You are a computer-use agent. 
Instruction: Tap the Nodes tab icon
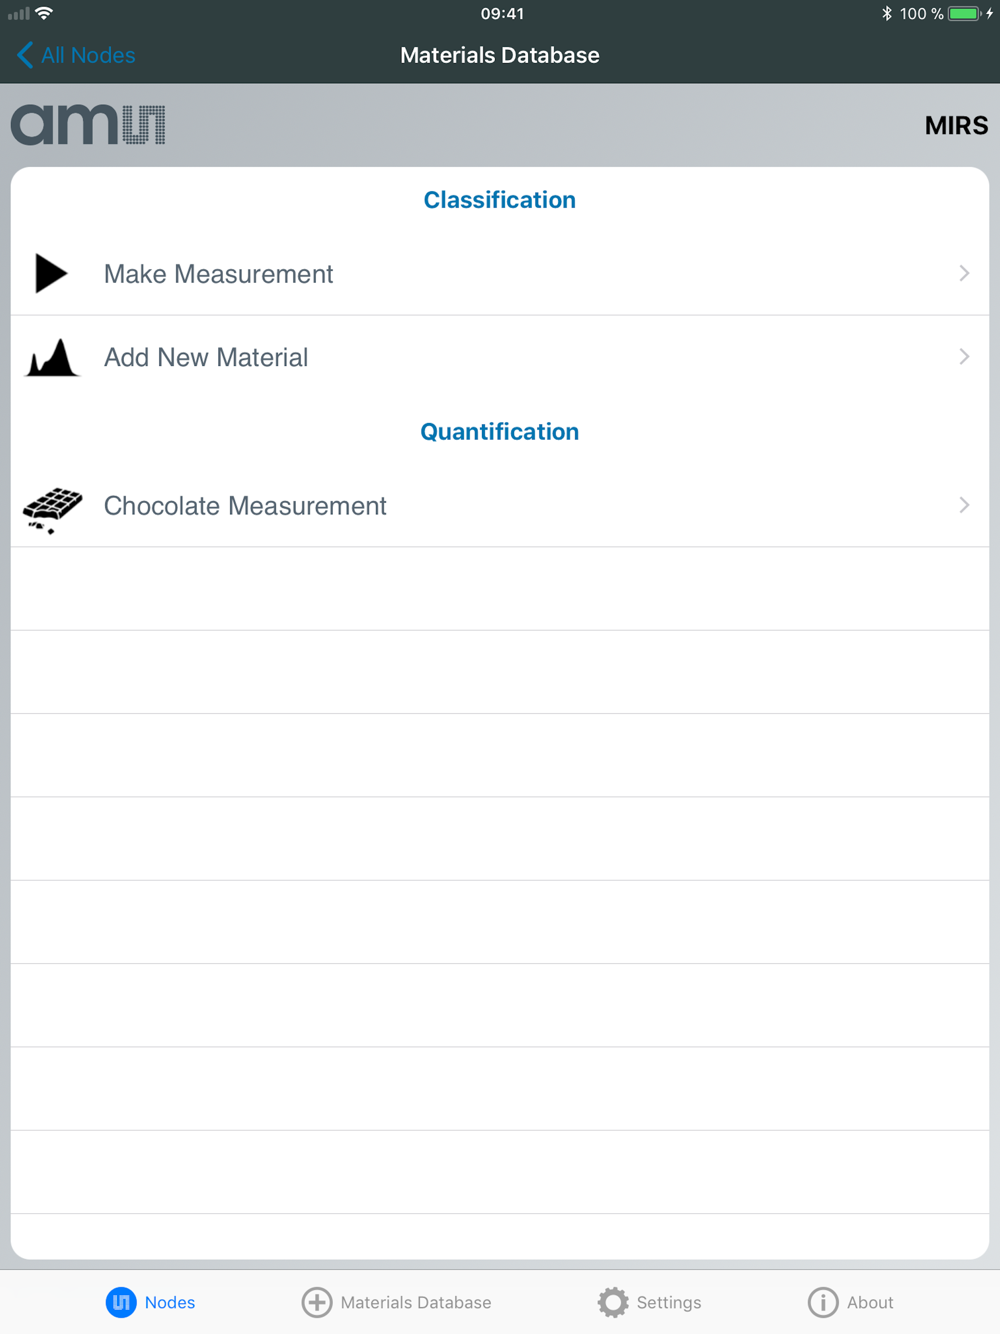click(121, 1302)
